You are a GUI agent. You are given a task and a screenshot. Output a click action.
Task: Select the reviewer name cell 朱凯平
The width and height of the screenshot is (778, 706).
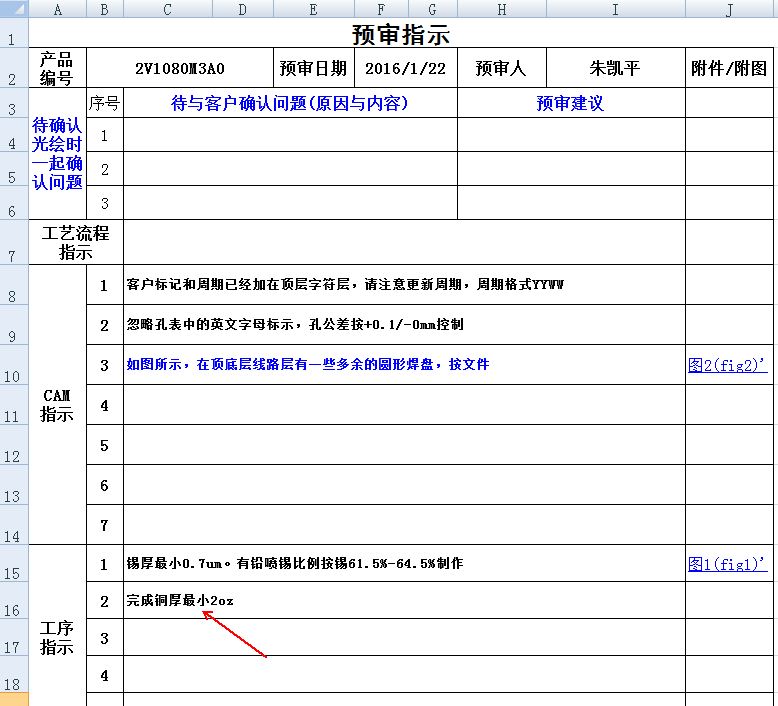(x=615, y=68)
